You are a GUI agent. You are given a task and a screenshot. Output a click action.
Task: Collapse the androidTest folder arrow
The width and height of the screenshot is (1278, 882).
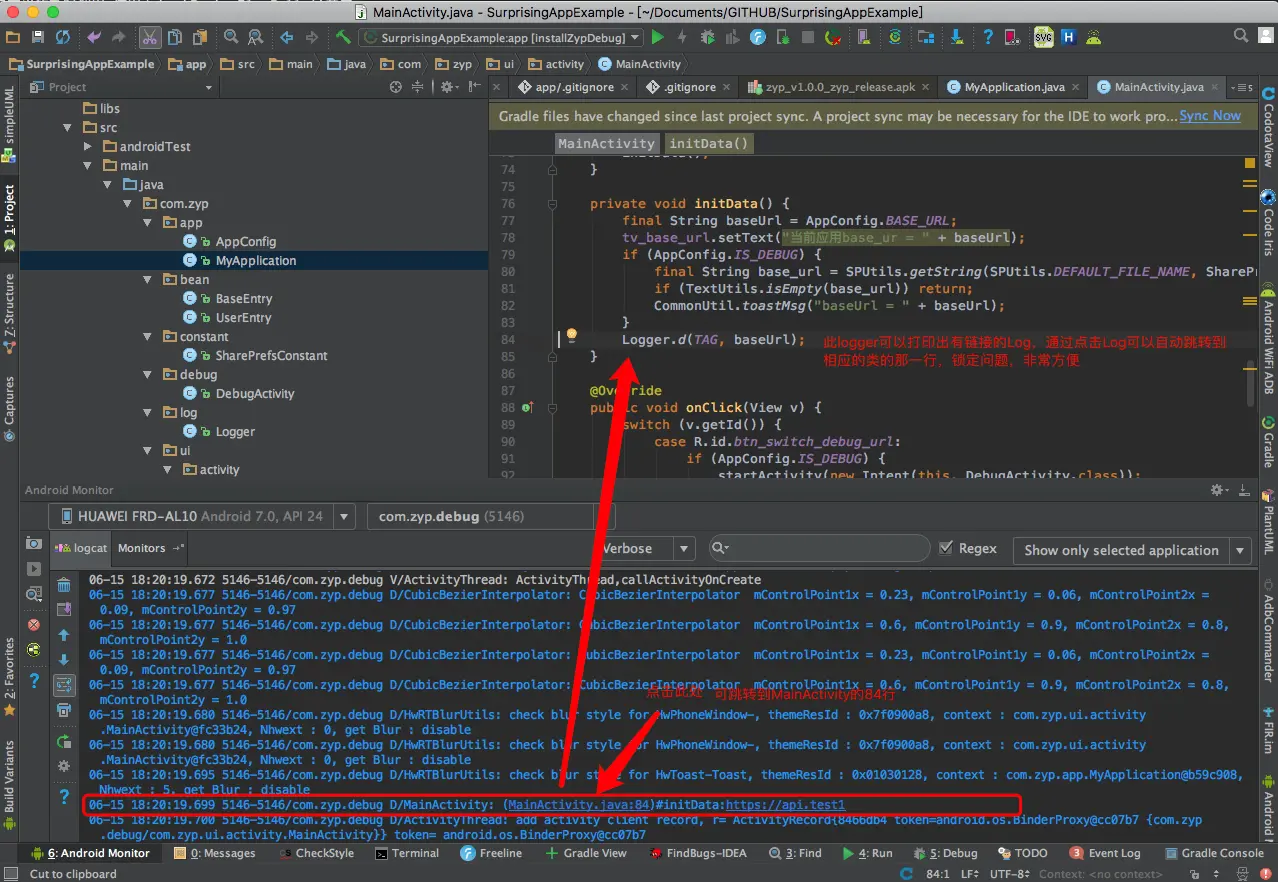coord(88,146)
